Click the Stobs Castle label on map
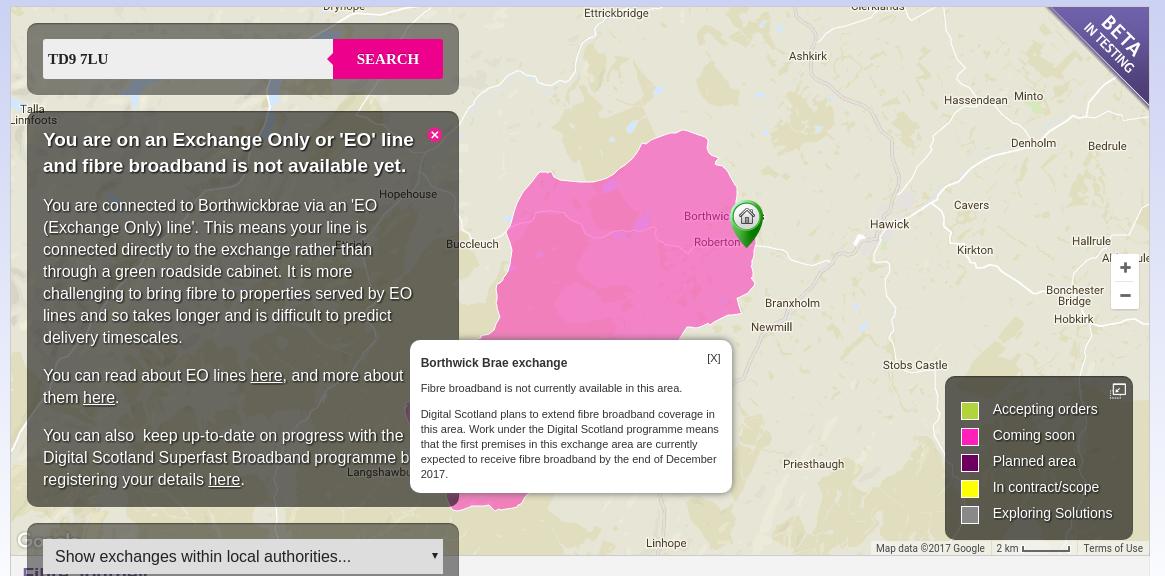1165x576 pixels. [x=915, y=365]
